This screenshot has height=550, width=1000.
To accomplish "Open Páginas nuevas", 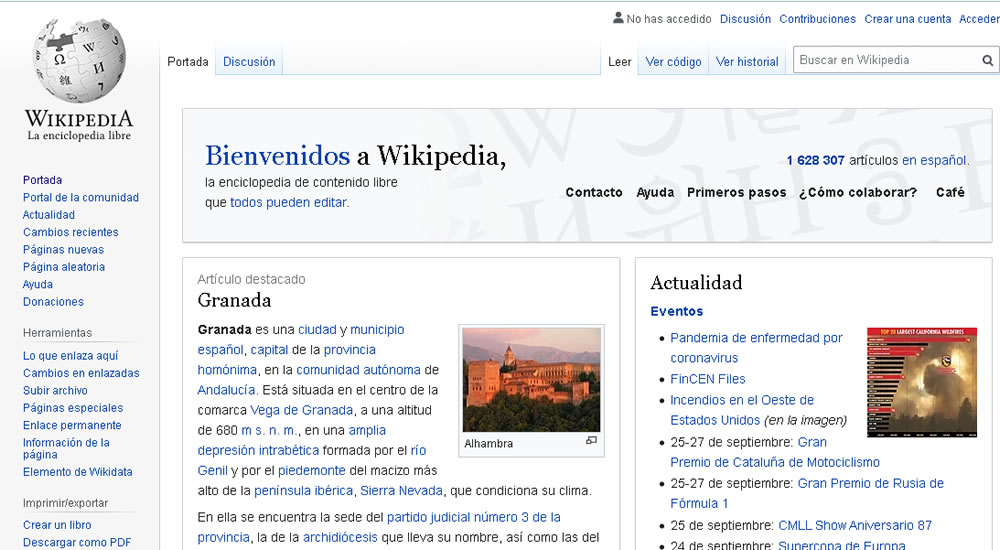I will (x=64, y=249).
